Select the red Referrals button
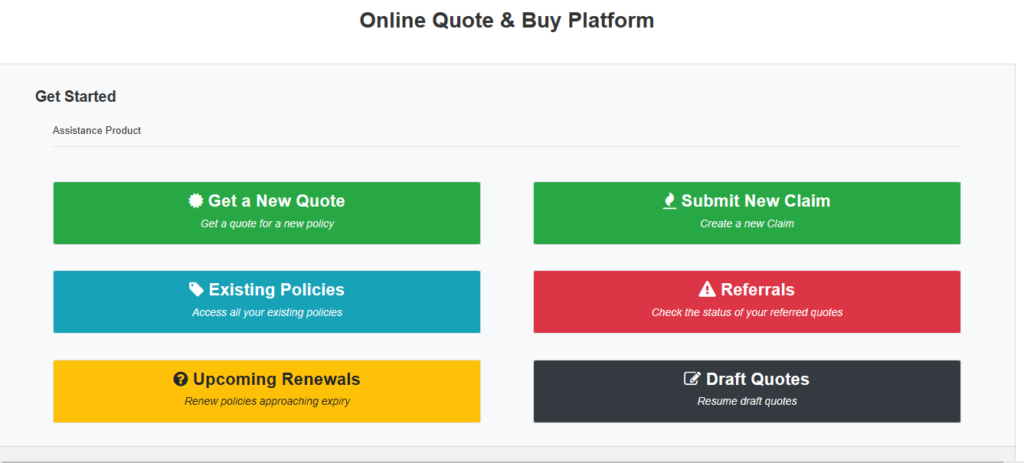 click(x=746, y=301)
